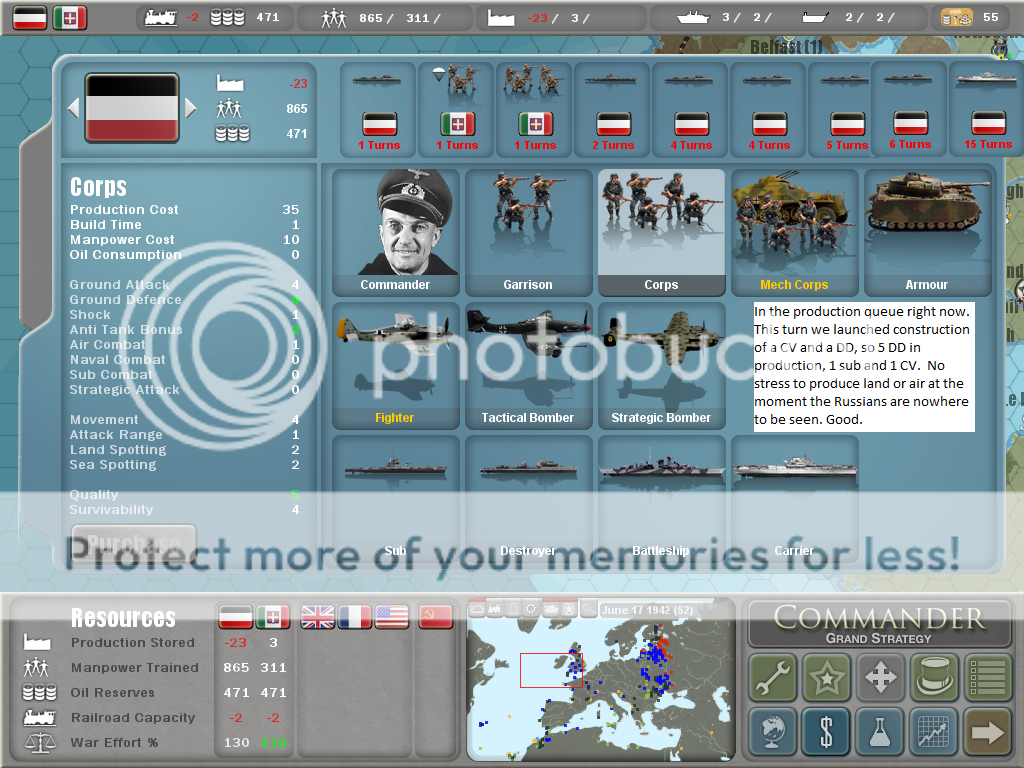Screen dimensions: 1024x768
Task: Open the statistics graph button
Action: pos(934,732)
